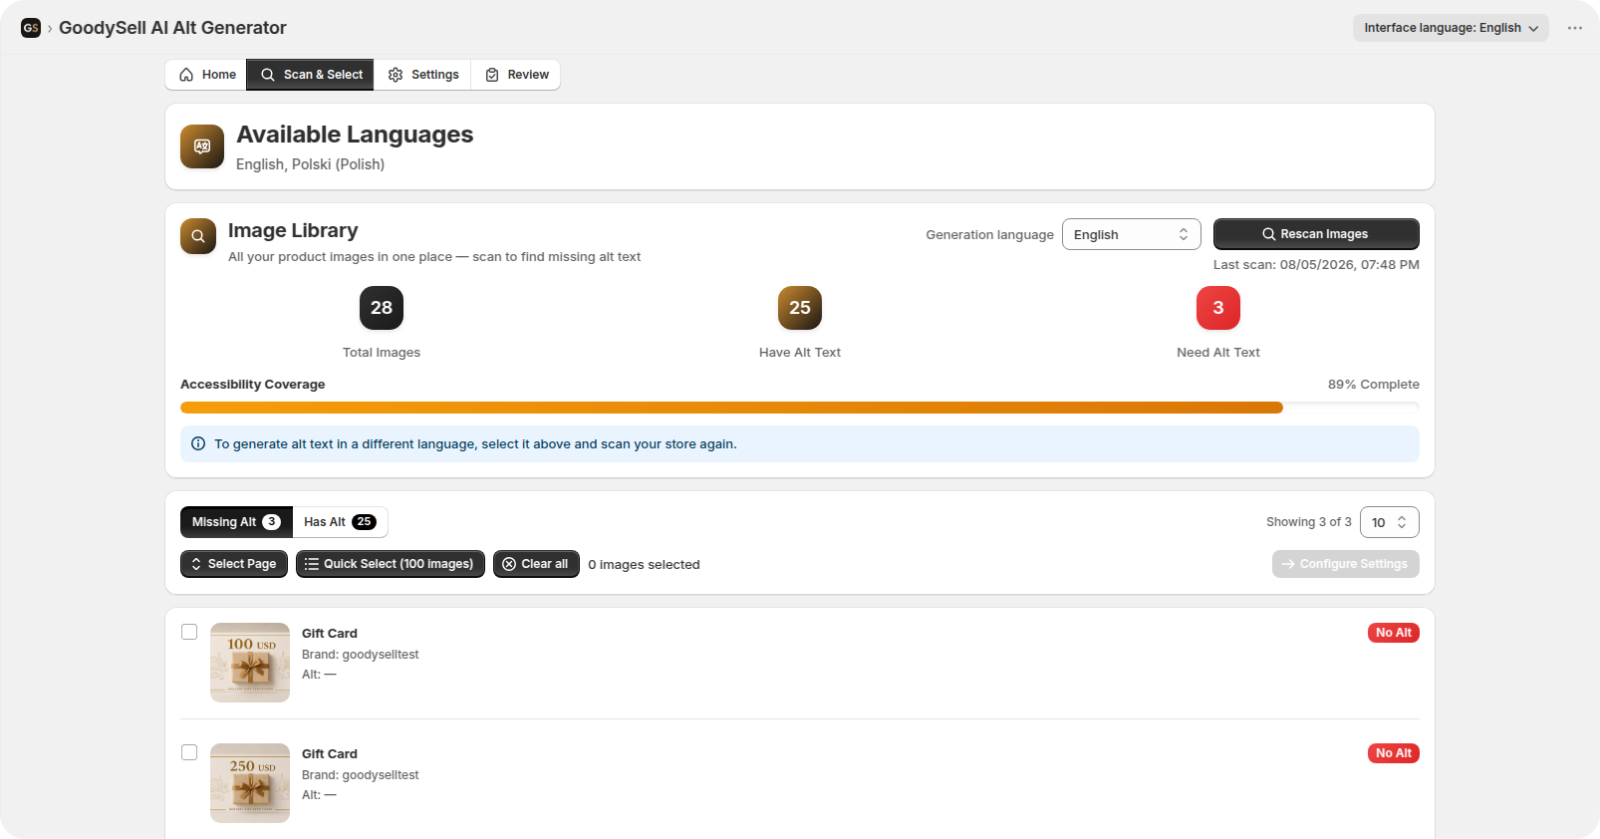Image resolution: width=1600 pixels, height=839 pixels.
Task: Click 'English, Polski (Polish)' languages text
Action: [x=310, y=164]
